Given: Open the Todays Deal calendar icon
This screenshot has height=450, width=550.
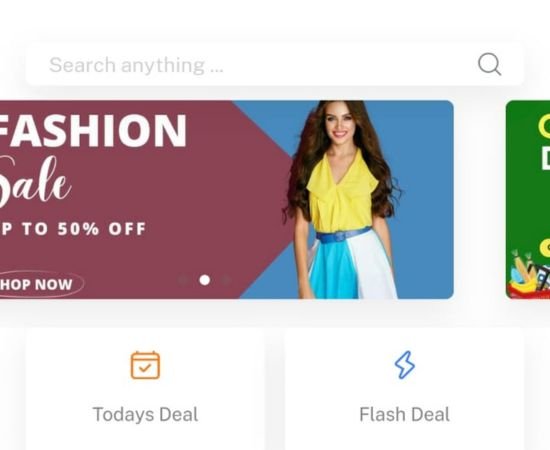Looking at the screenshot, I should pyautogui.click(x=145, y=365).
